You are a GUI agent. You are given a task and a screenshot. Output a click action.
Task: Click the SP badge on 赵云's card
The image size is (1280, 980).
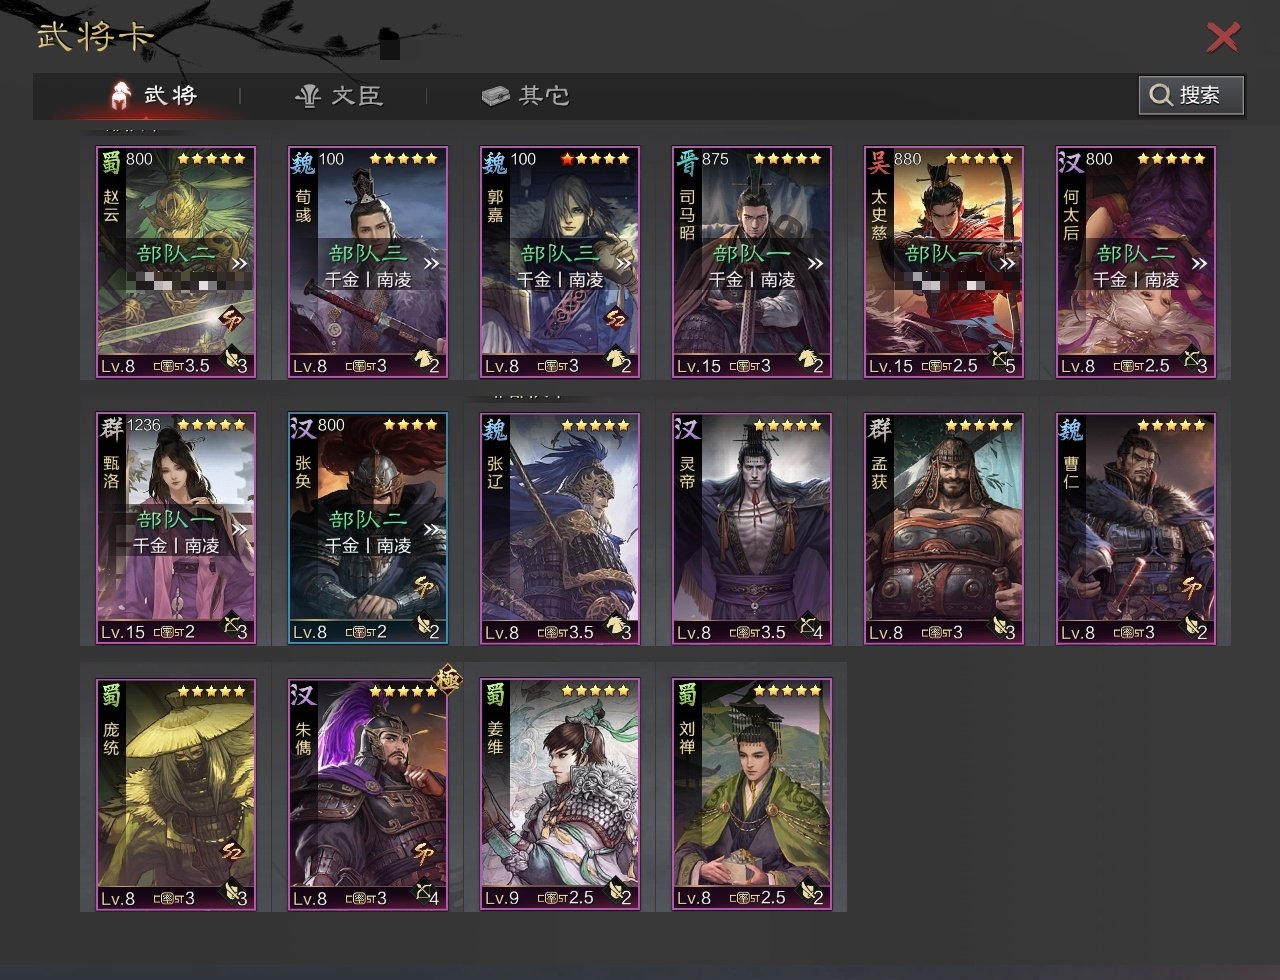click(x=232, y=321)
